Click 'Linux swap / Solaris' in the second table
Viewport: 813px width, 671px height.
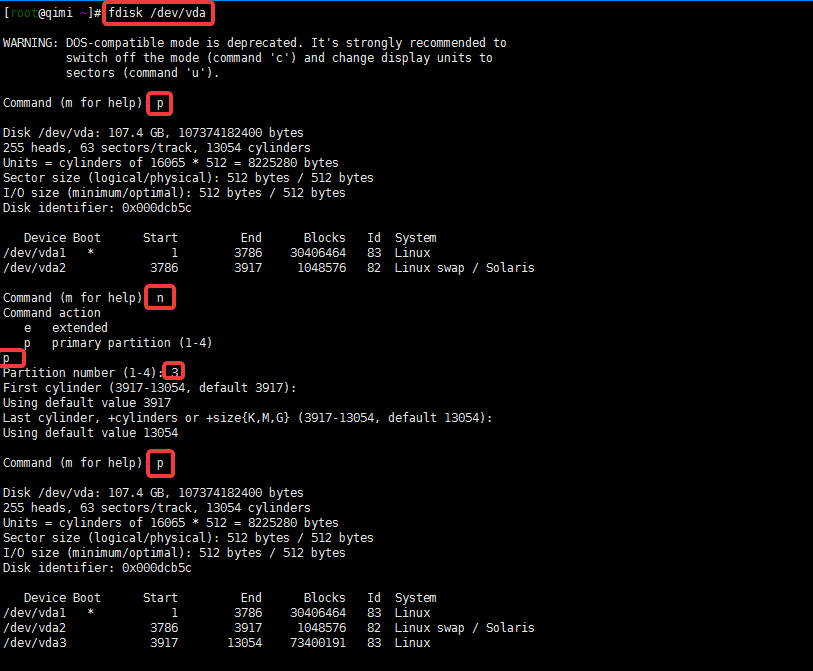tap(465, 628)
